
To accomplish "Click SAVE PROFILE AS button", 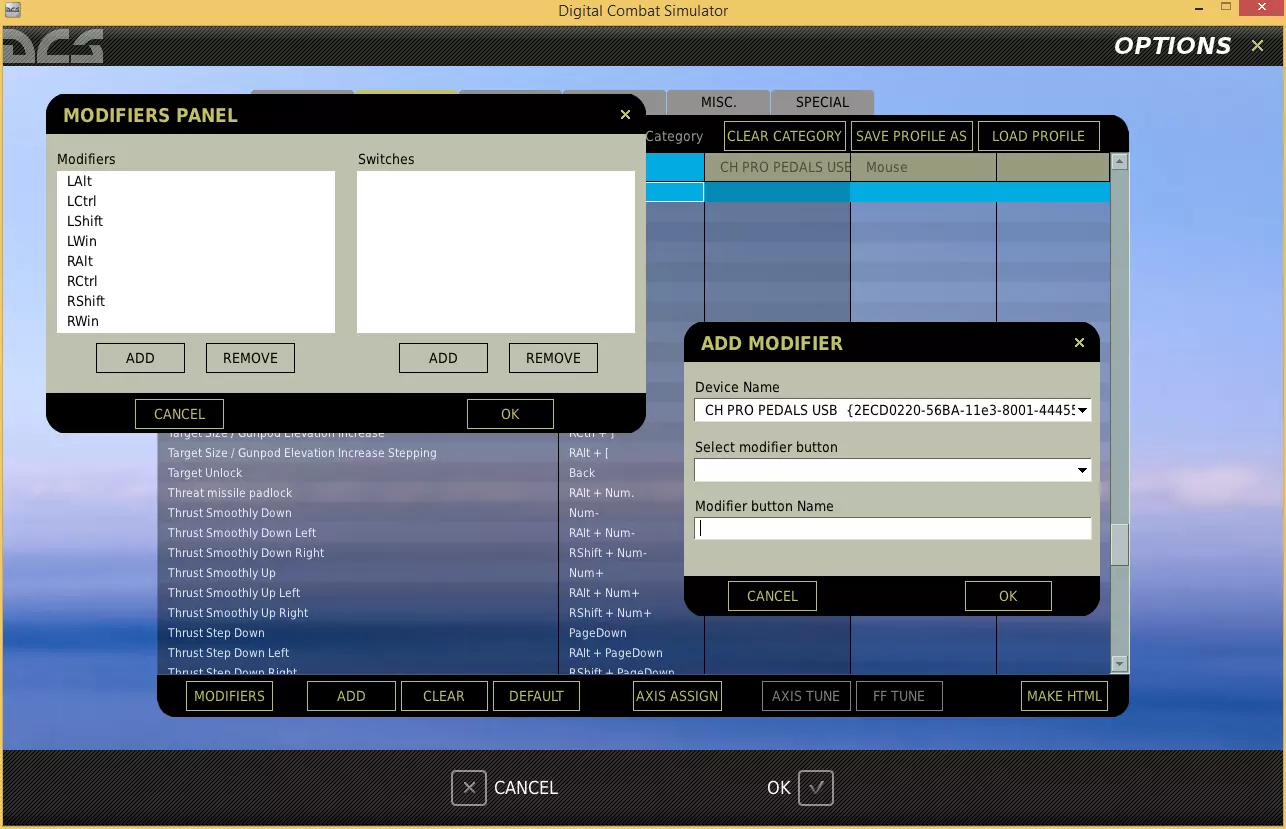I will 912,136.
